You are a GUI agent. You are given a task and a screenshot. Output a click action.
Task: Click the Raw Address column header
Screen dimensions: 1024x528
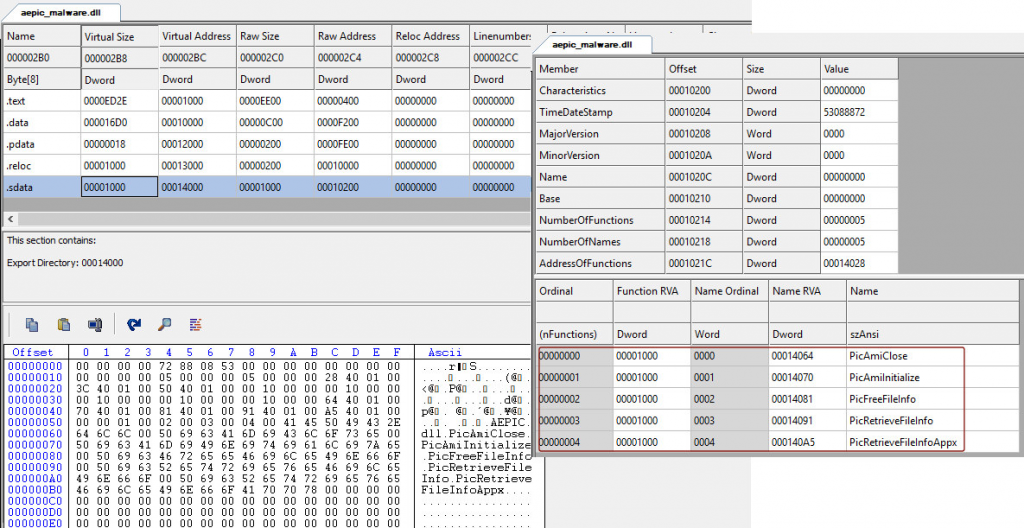(x=350, y=36)
